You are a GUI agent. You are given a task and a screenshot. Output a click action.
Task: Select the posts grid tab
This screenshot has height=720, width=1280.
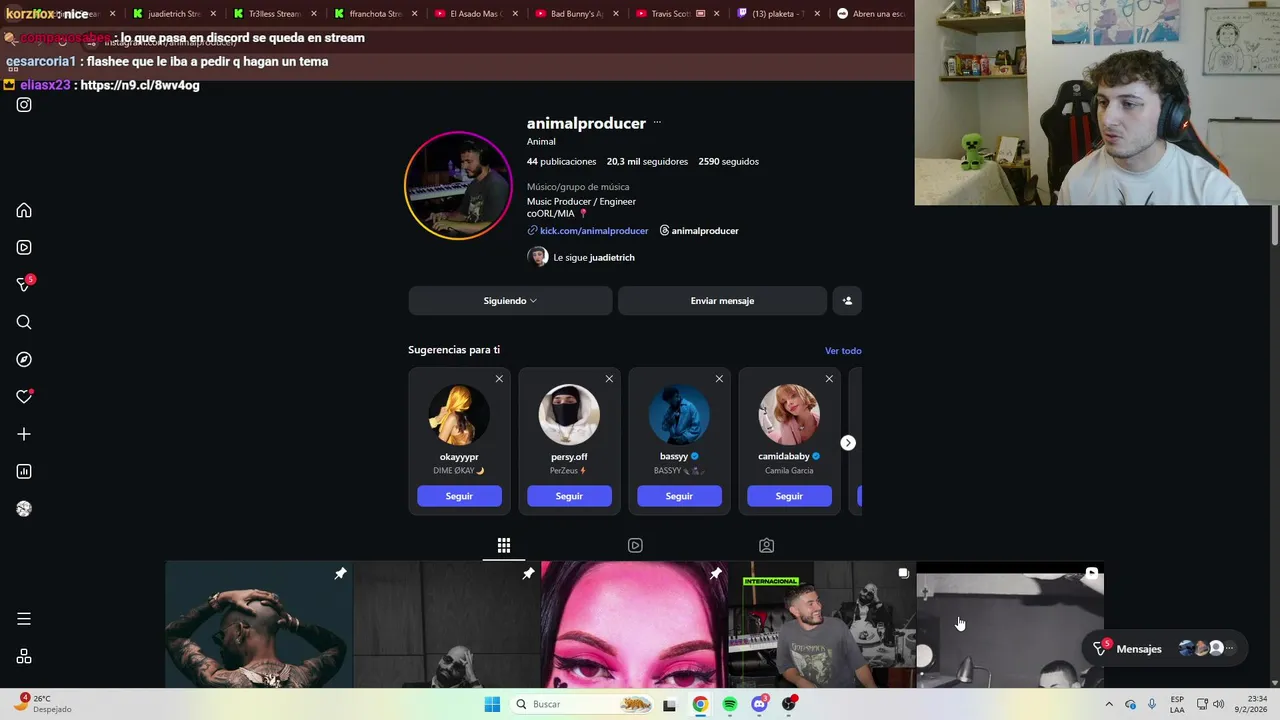point(504,545)
